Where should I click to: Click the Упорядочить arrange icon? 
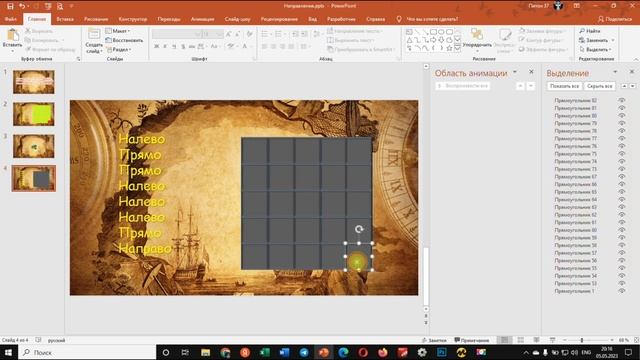(477, 34)
